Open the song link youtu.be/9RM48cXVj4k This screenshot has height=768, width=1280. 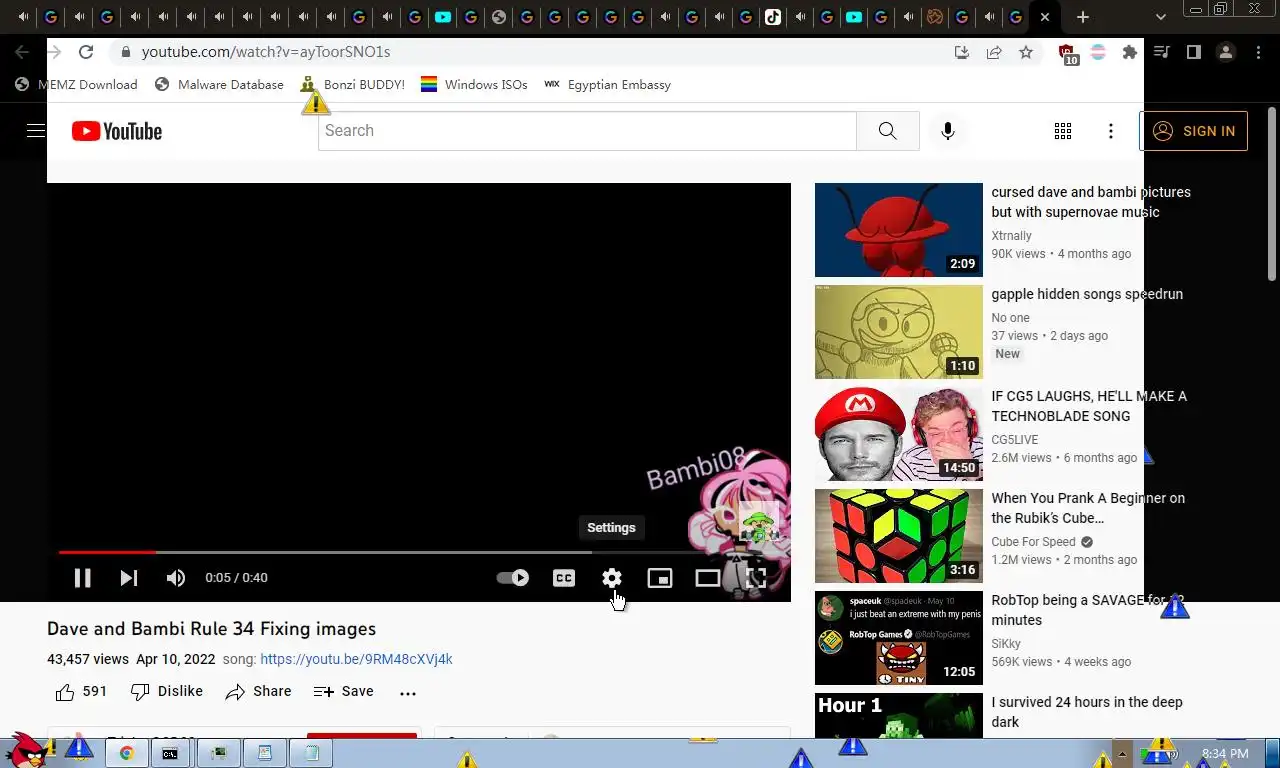[356, 659]
